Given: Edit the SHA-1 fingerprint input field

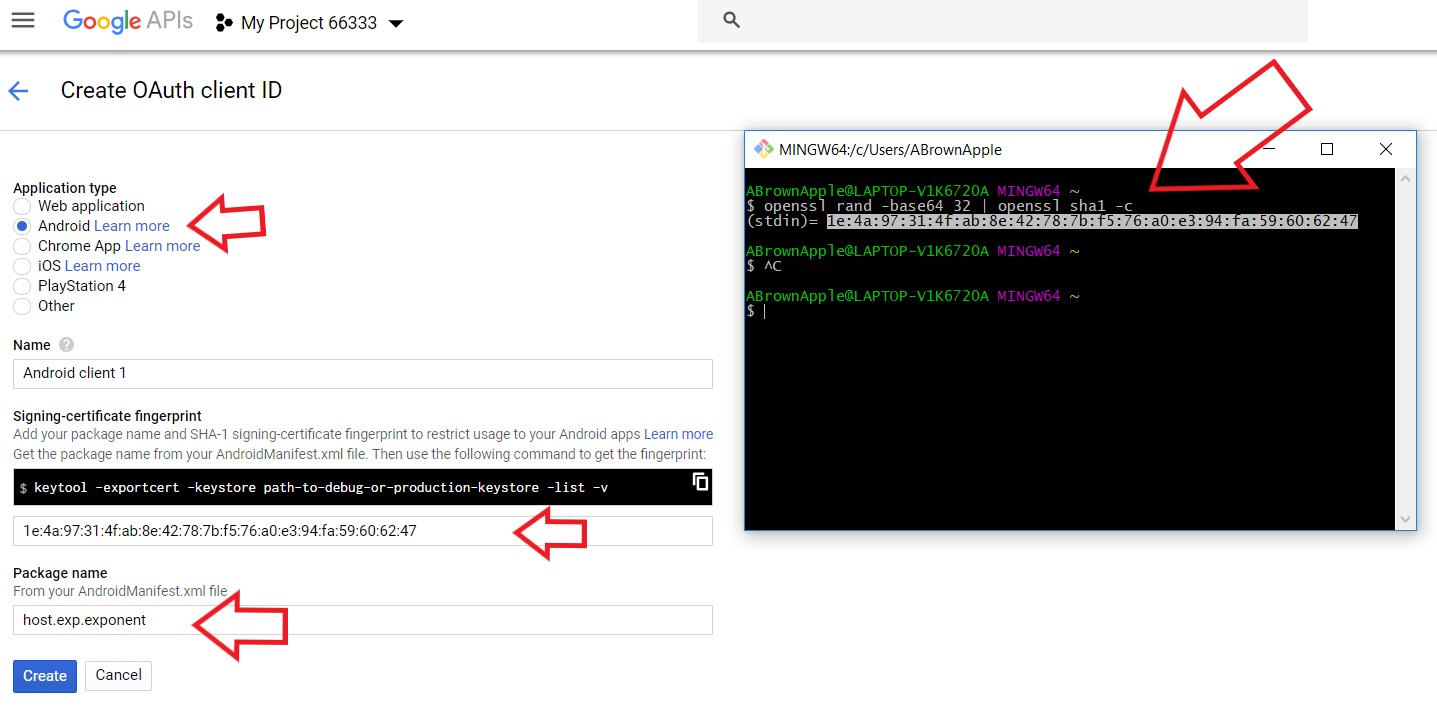Looking at the screenshot, I should click(363, 531).
